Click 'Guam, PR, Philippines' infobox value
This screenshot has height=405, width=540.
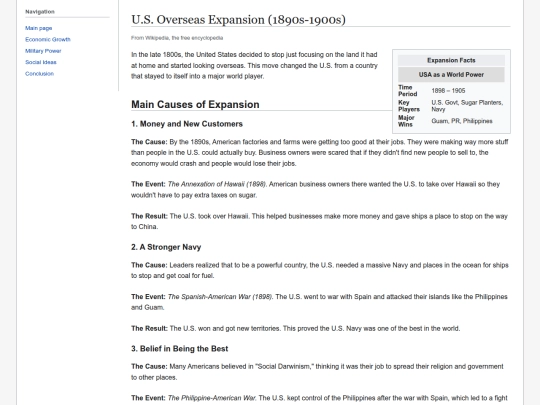(462, 121)
